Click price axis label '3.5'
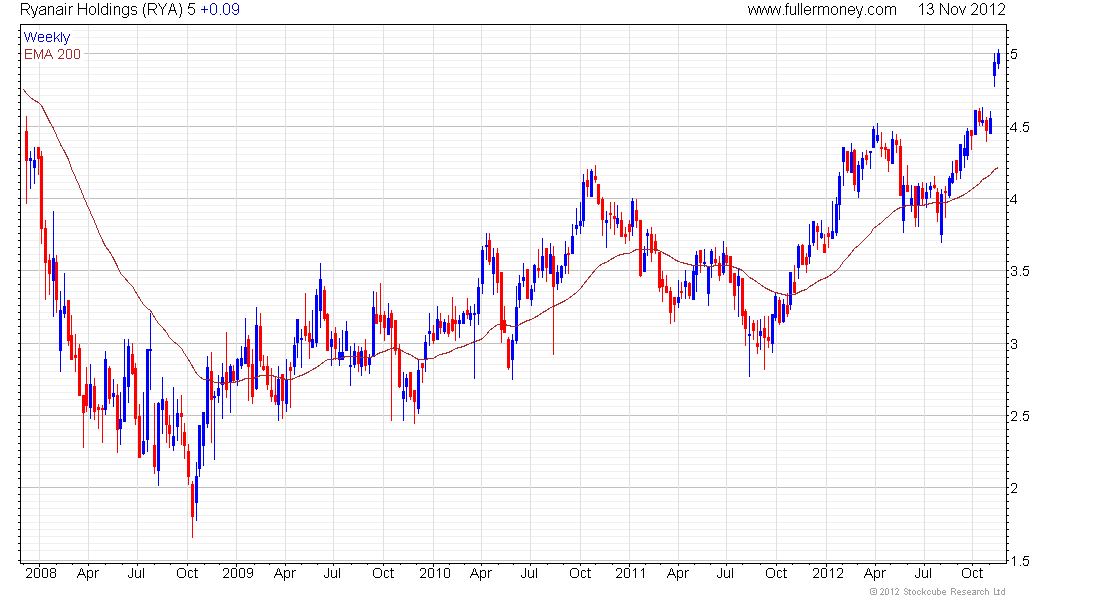The image size is (1100, 600). tap(1020, 272)
